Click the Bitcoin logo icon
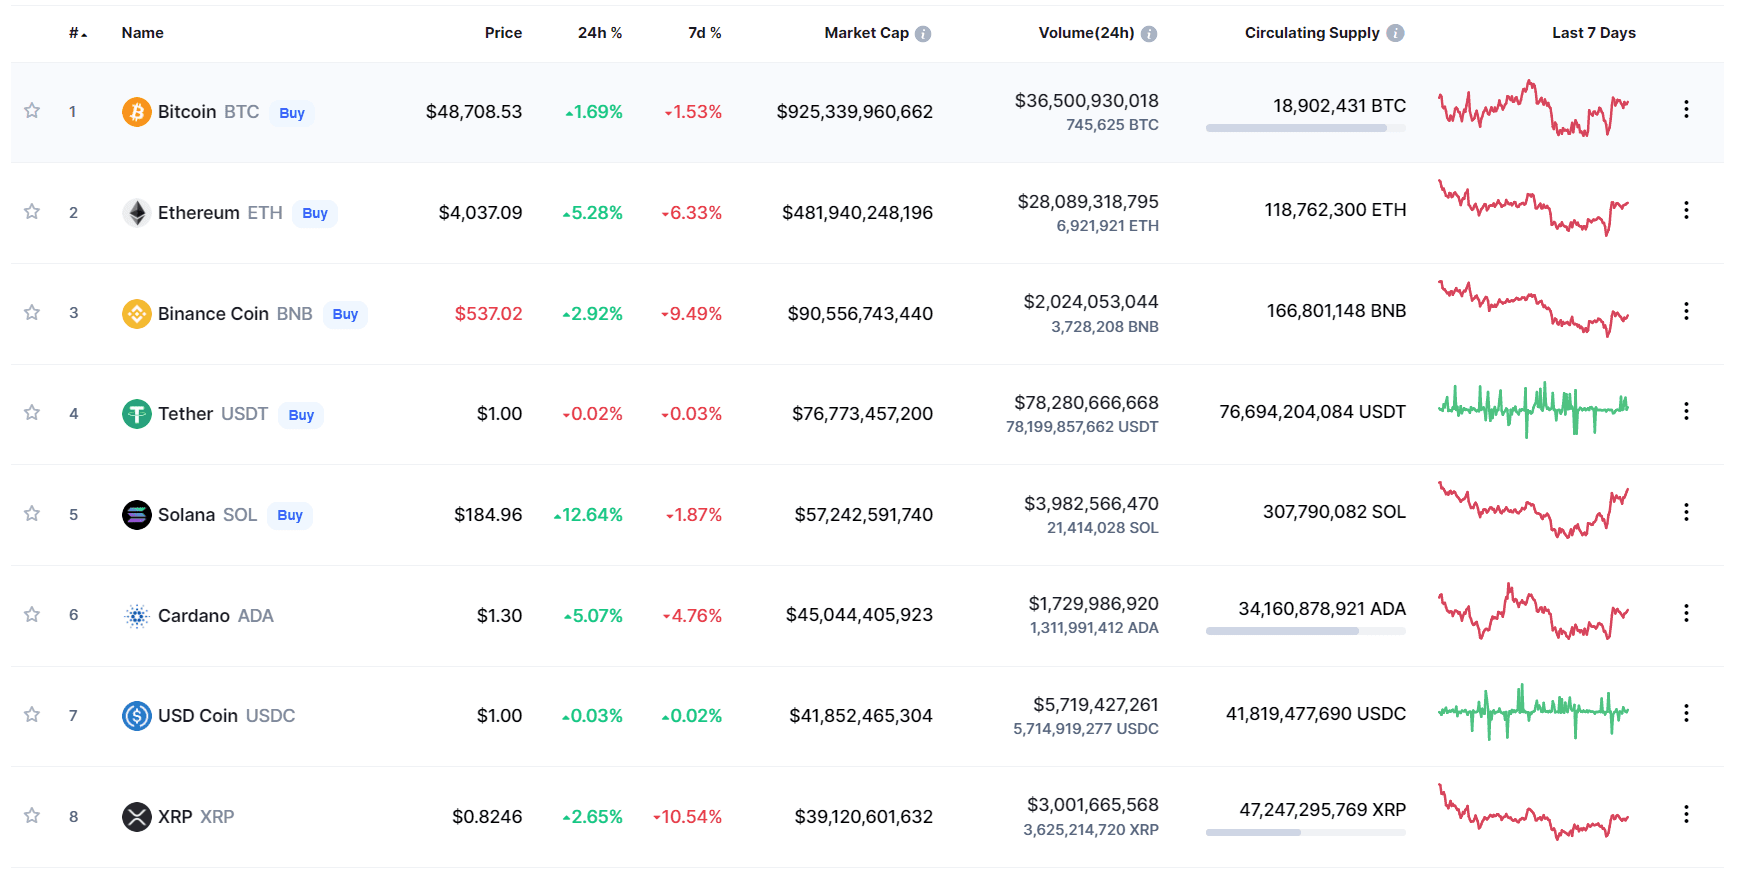 pos(136,112)
